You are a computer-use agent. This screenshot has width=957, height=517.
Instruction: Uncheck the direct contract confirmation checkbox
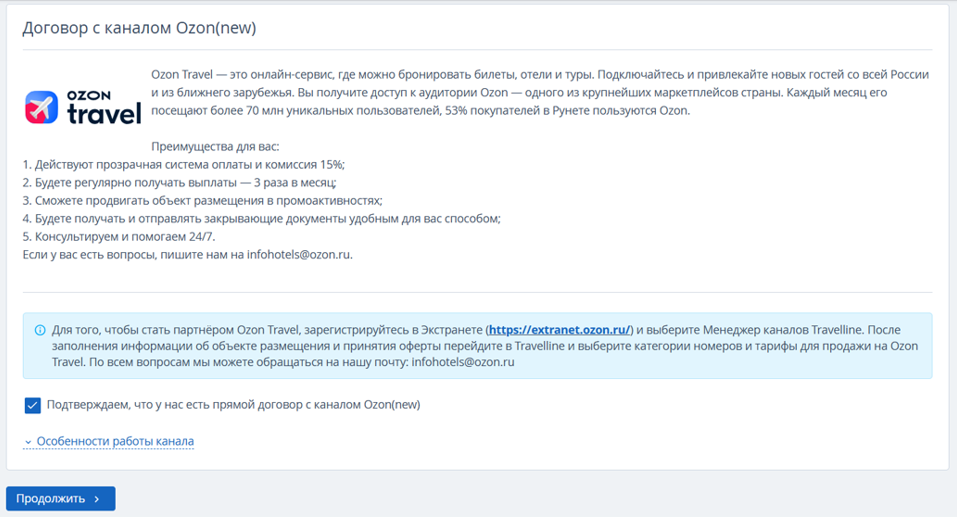32,405
